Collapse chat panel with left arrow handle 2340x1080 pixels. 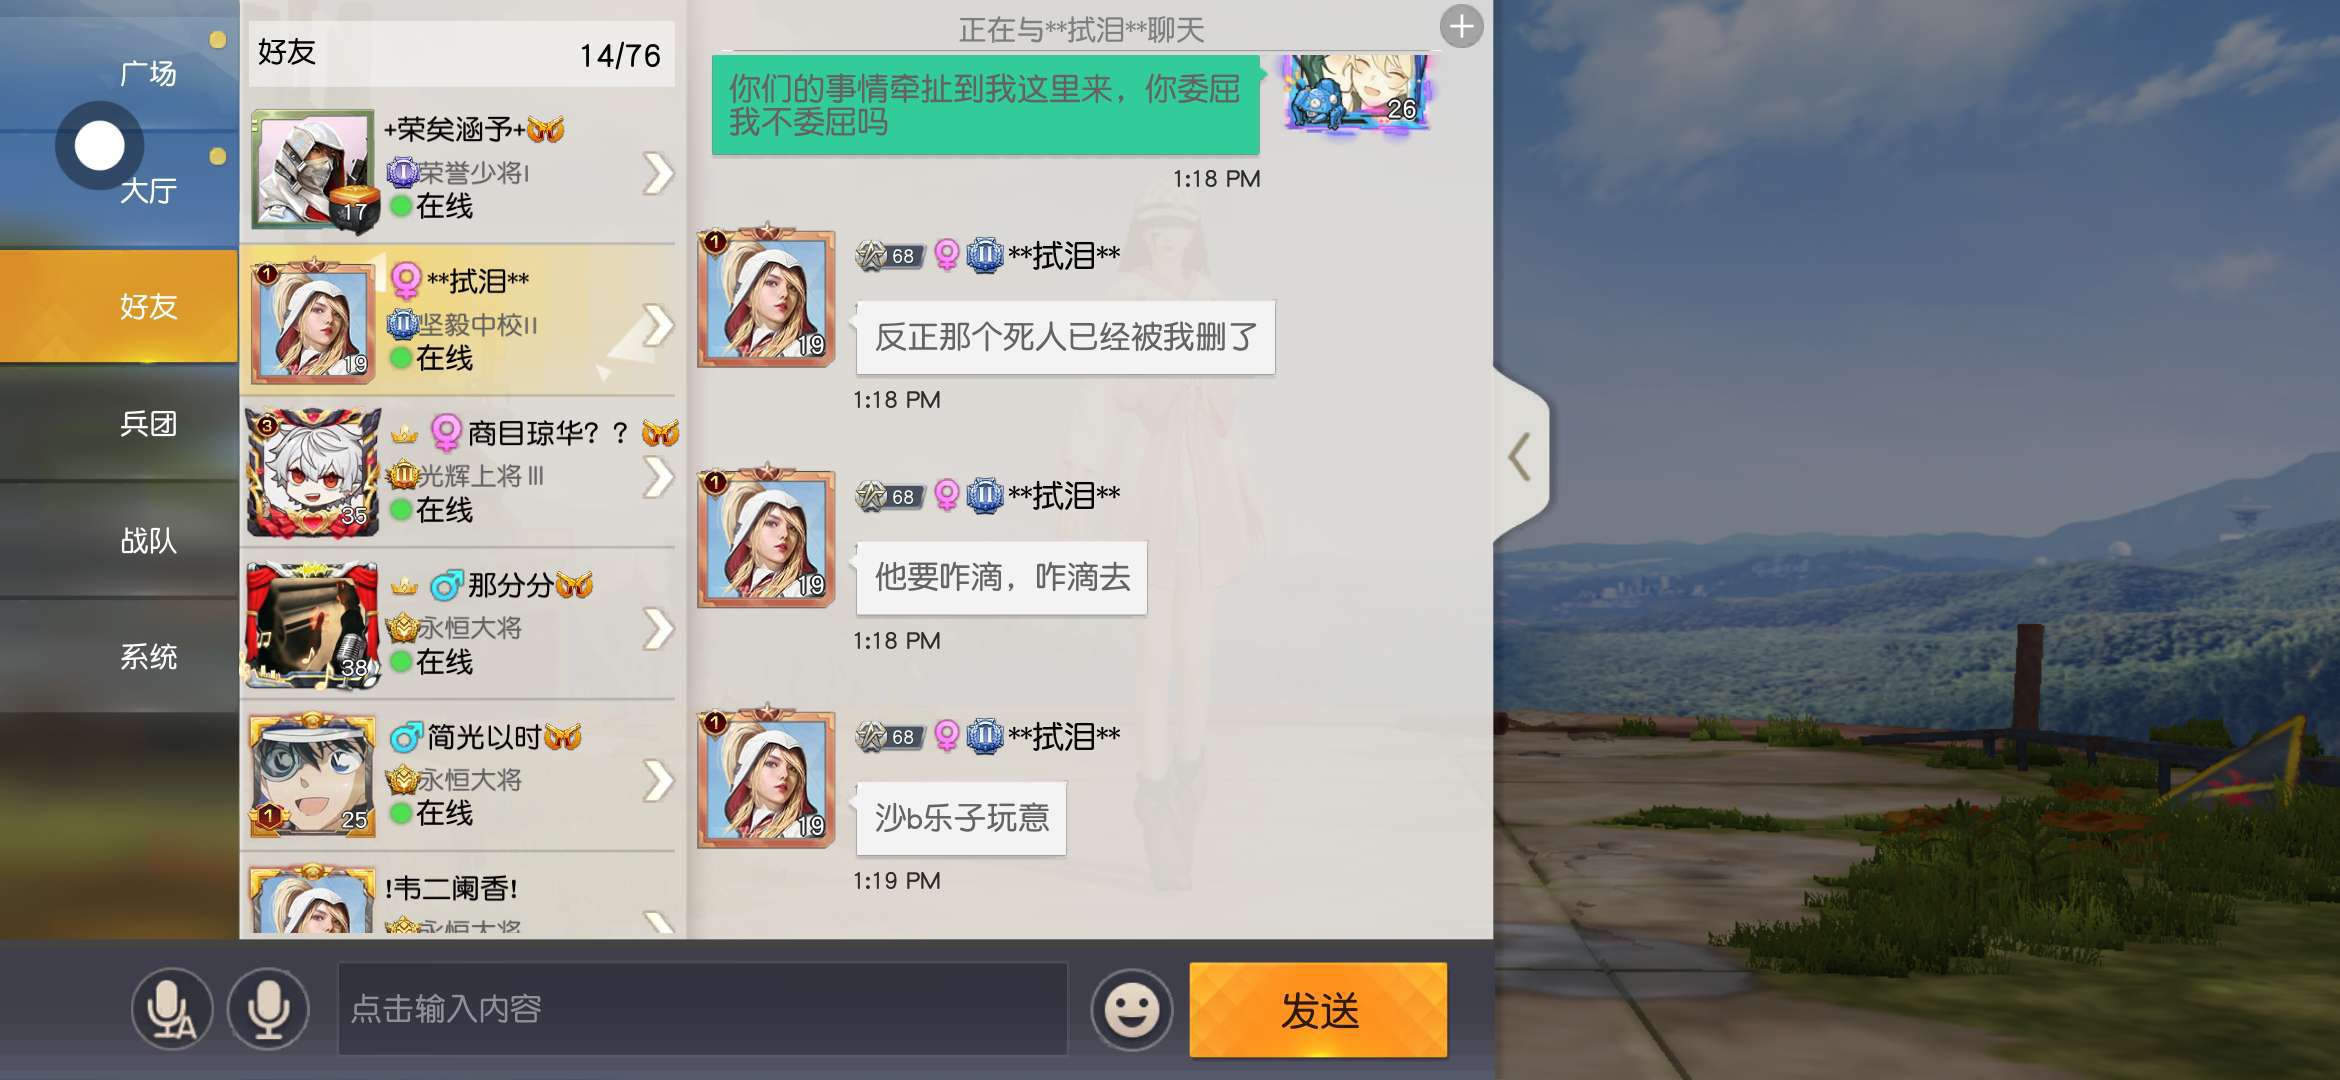[1520, 457]
